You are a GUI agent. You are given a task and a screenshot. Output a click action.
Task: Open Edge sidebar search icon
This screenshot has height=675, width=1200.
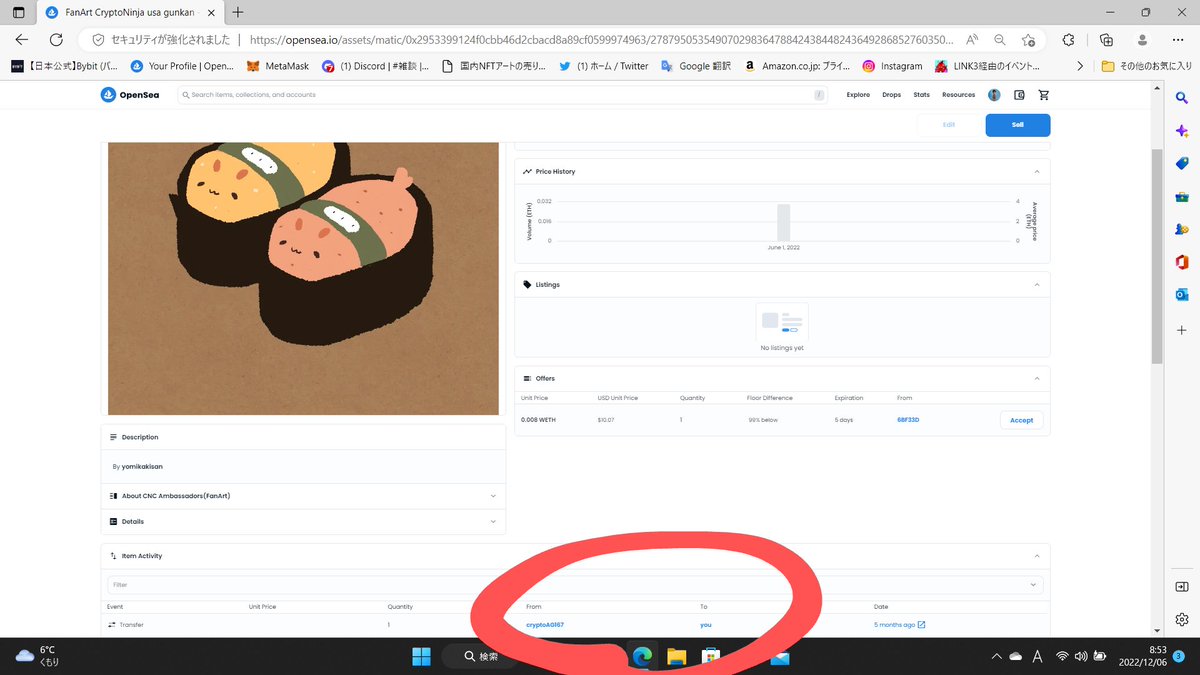click(1182, 98)
